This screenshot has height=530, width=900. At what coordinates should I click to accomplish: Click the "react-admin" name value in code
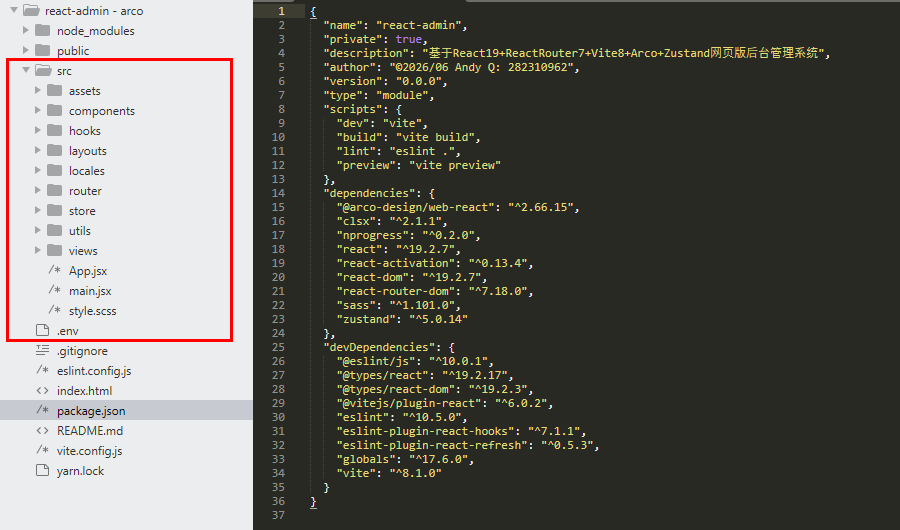point(418,25)
